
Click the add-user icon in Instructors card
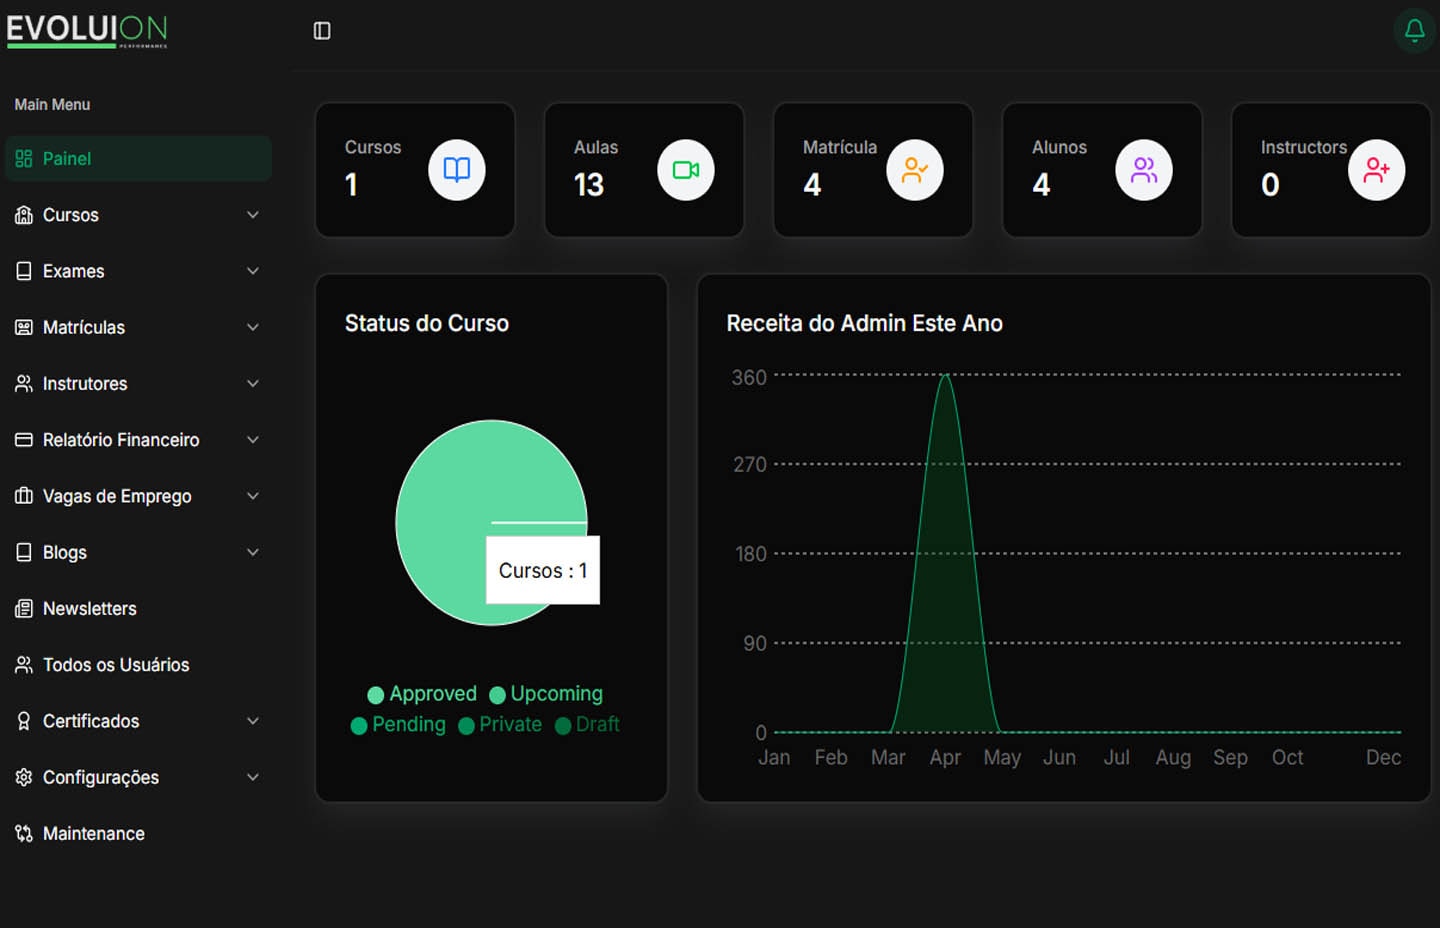(1377, 170)
